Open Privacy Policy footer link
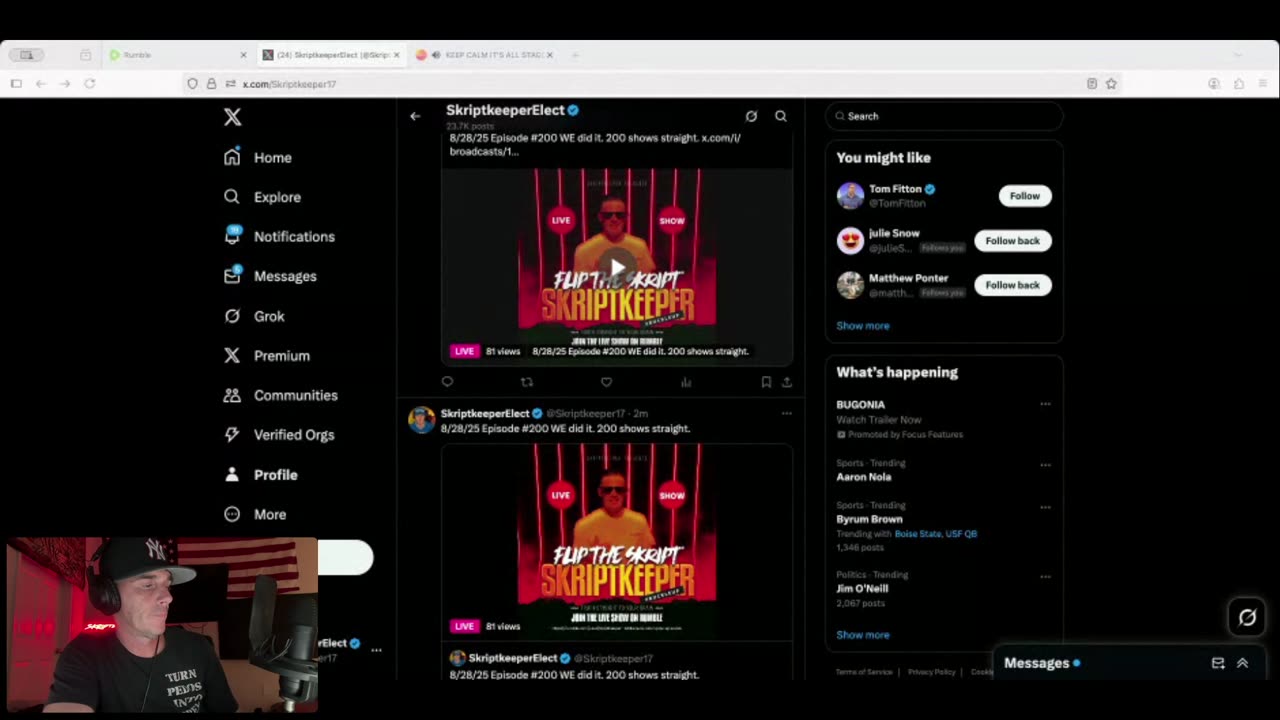 point(932,672)
